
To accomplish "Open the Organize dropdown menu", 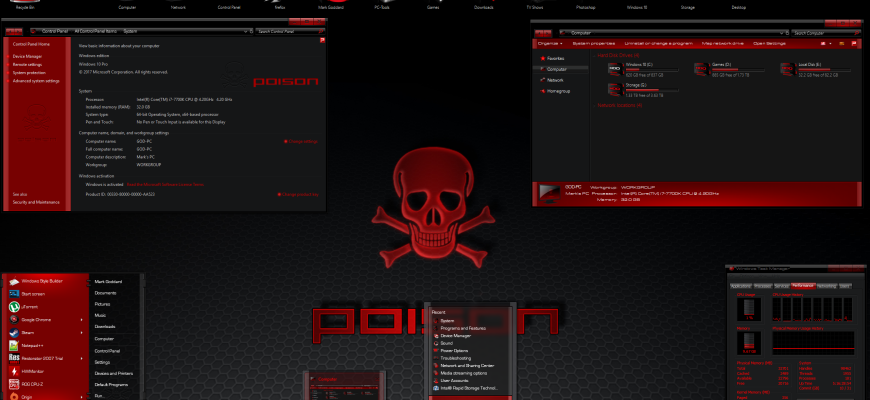I will [550, 43].
